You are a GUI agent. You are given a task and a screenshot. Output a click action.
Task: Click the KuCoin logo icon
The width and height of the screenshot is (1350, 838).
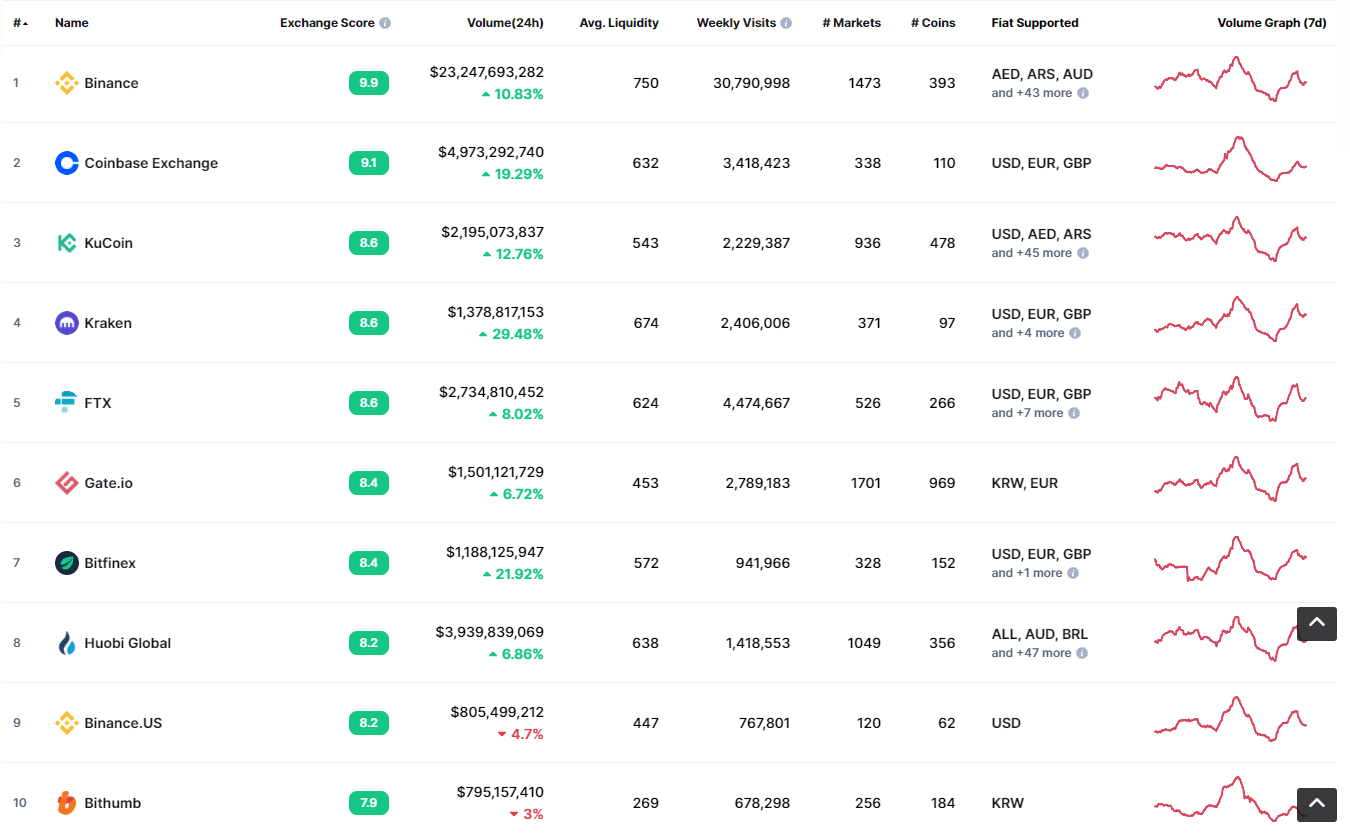[x=67, y=243]
